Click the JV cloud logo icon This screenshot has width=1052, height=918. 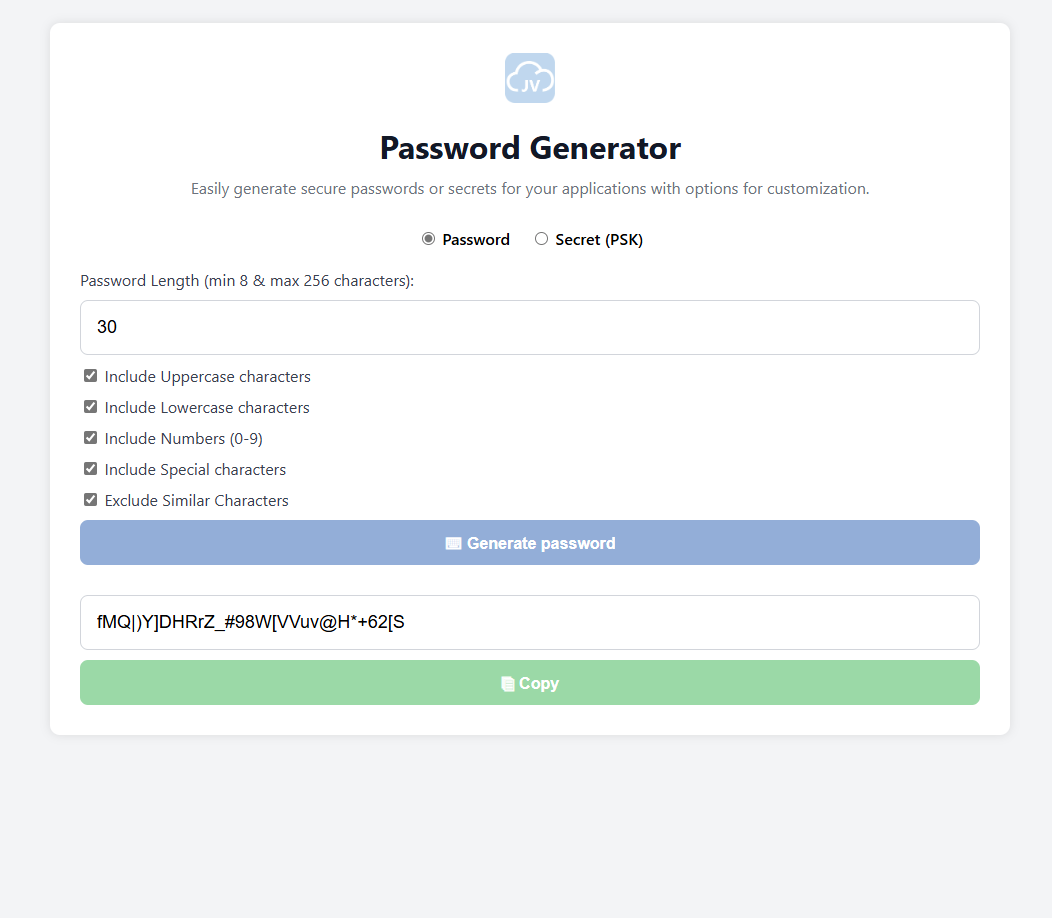click(529, 78)
